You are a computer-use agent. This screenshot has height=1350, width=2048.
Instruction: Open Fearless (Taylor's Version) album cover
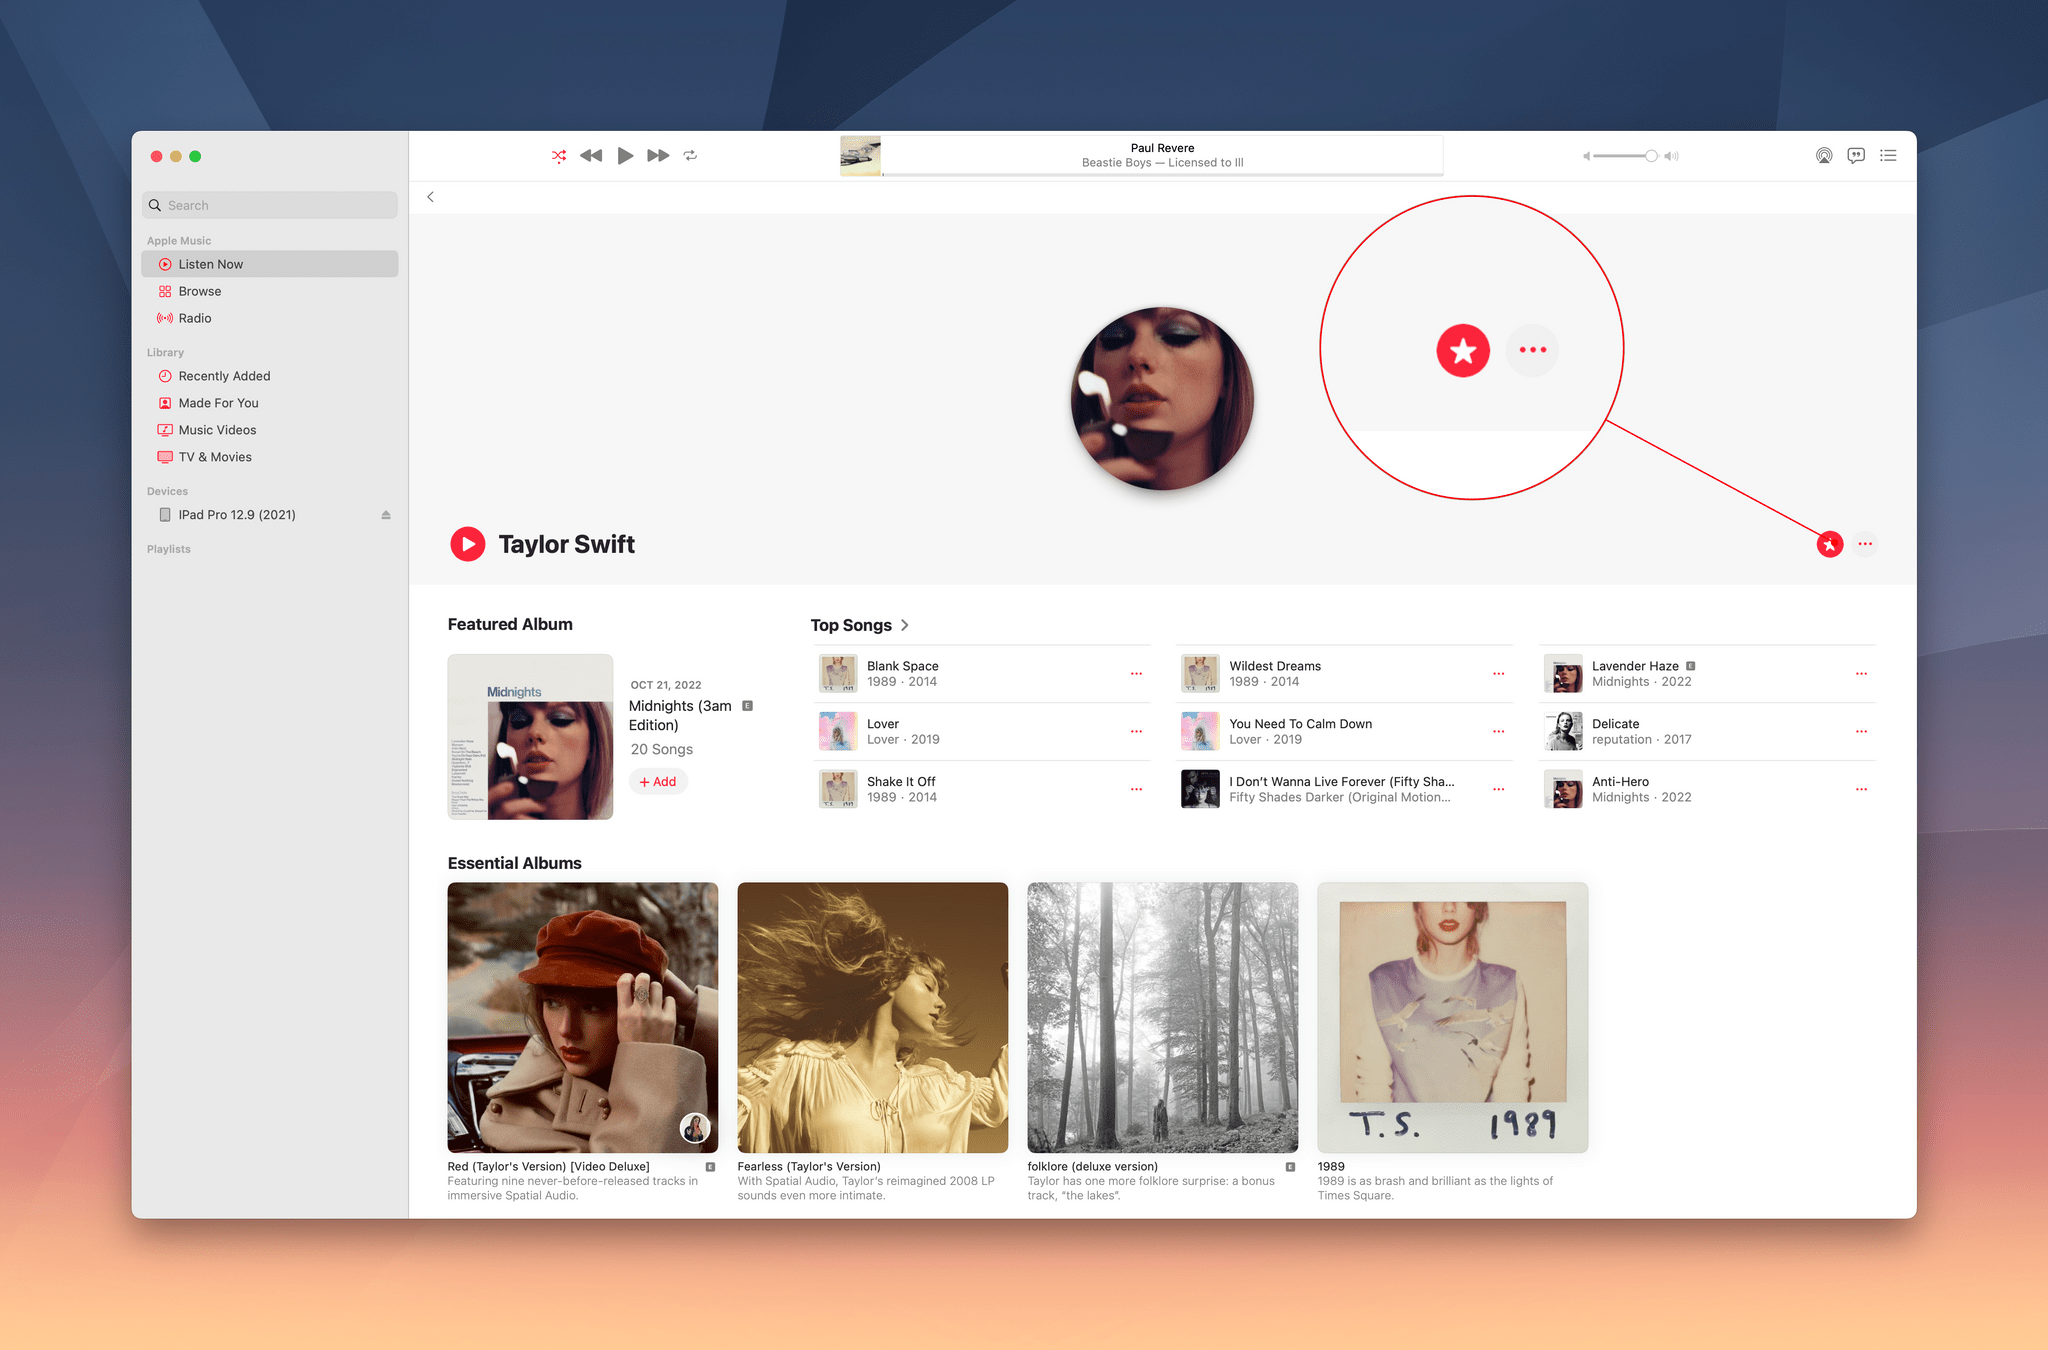tap(873, 1017)
